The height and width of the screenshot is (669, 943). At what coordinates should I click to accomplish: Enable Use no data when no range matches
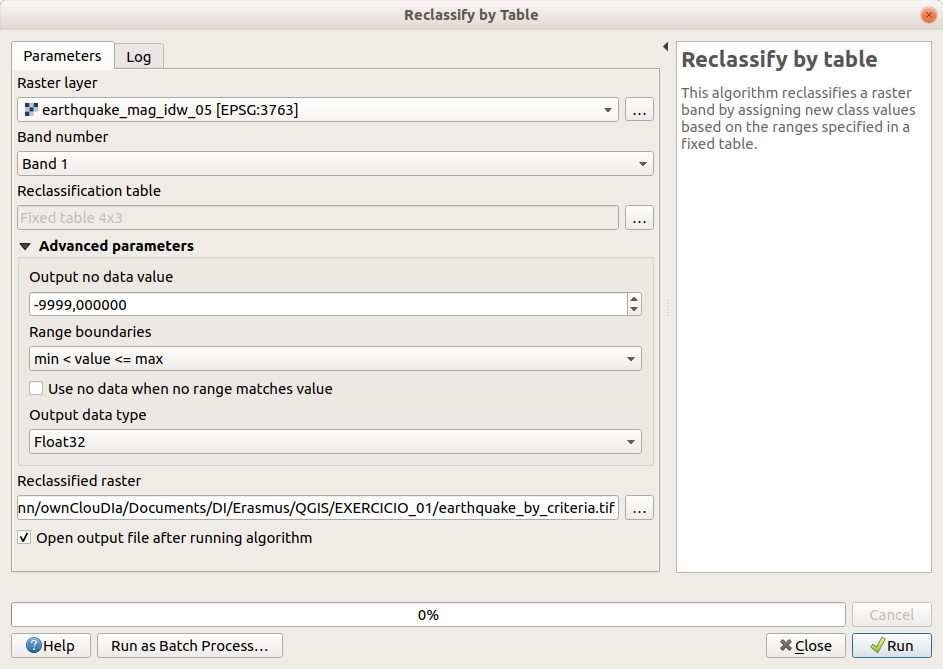[x=37, y=389]
